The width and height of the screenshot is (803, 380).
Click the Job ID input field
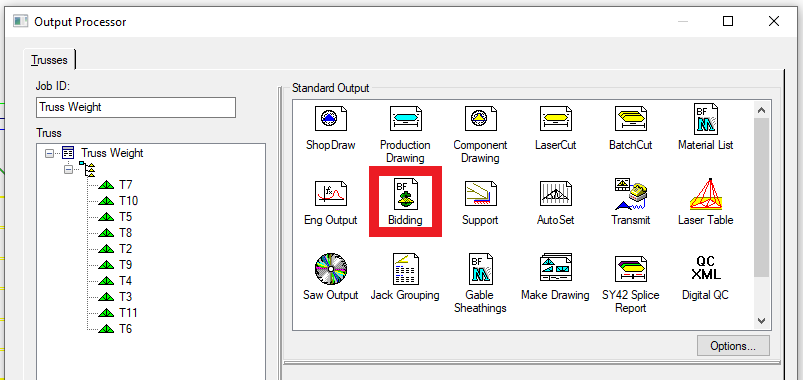coord(136,108)
